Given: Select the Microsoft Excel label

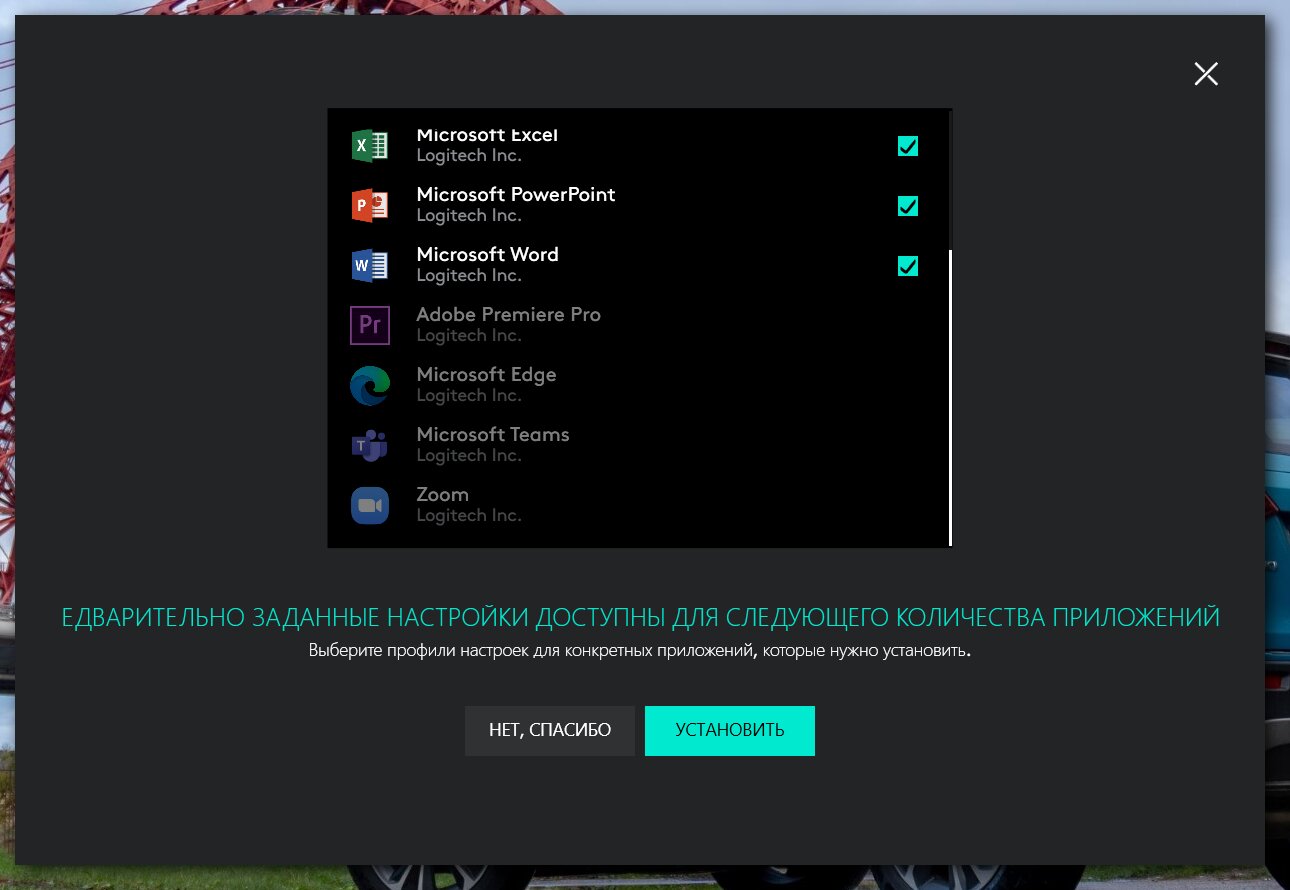Looking at the screenshot, I should tap(487, 134).
